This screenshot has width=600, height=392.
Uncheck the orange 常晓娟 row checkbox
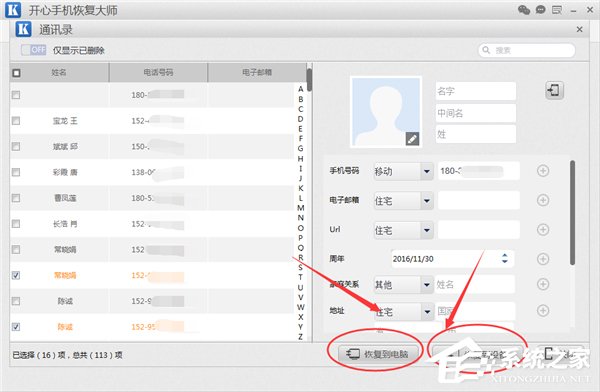coord(16,275)
